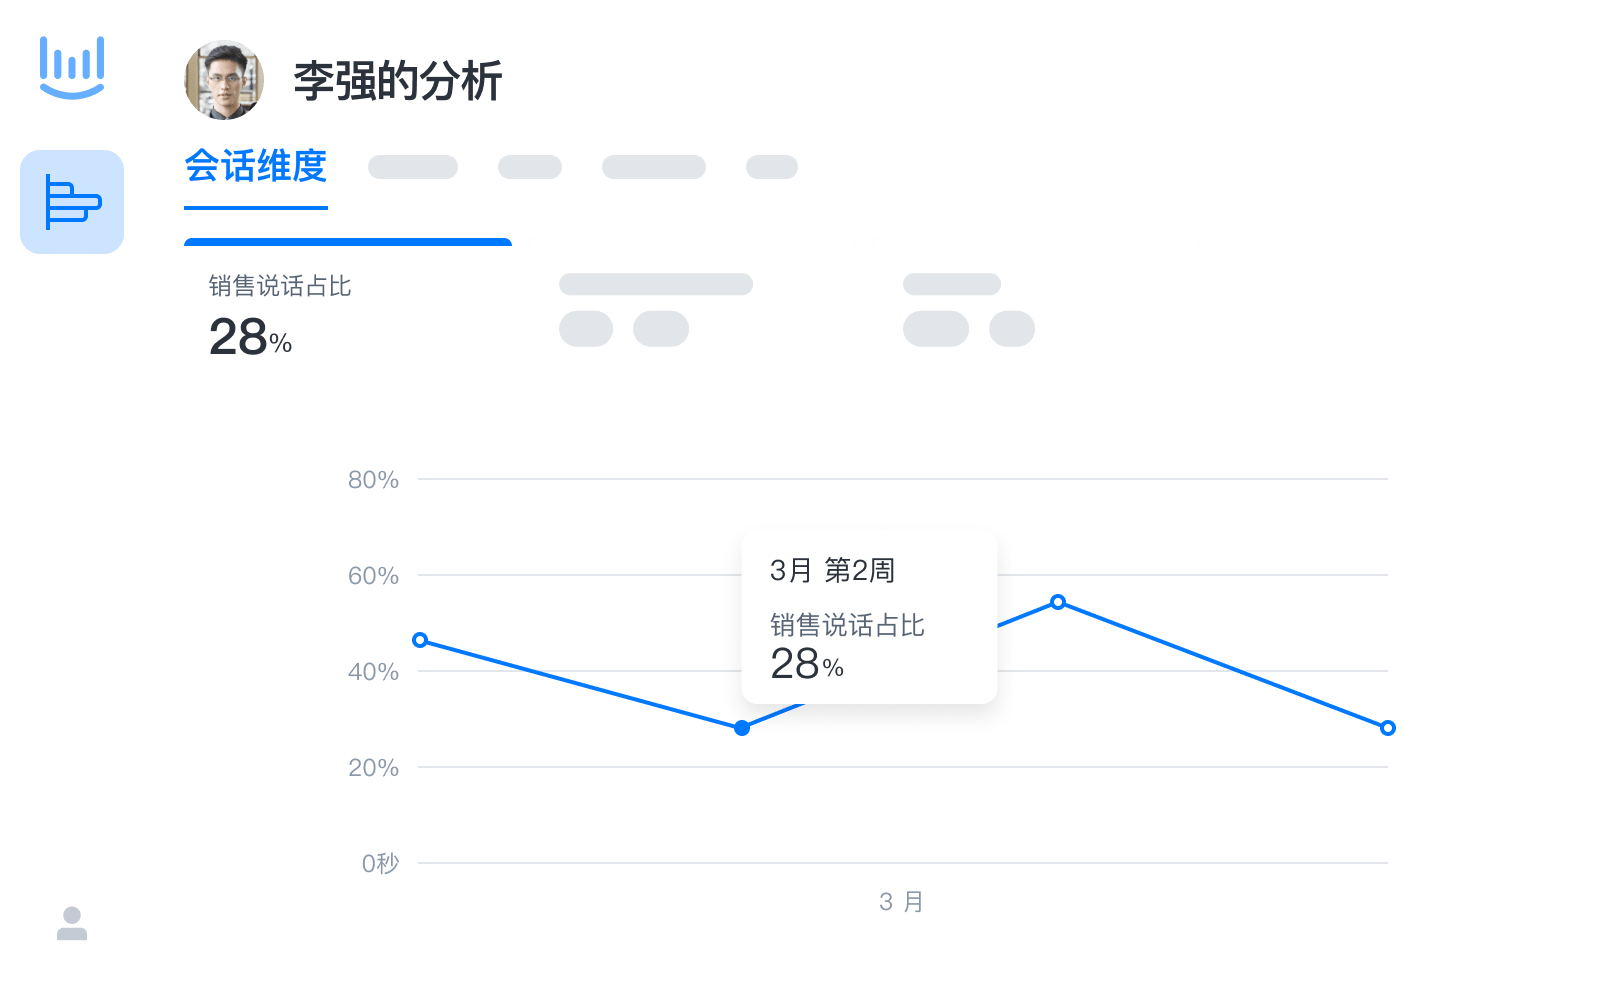Select the peak data point on the line
The width and height of the screenshot is (1600, 1000).
(x=1058, y=602)
